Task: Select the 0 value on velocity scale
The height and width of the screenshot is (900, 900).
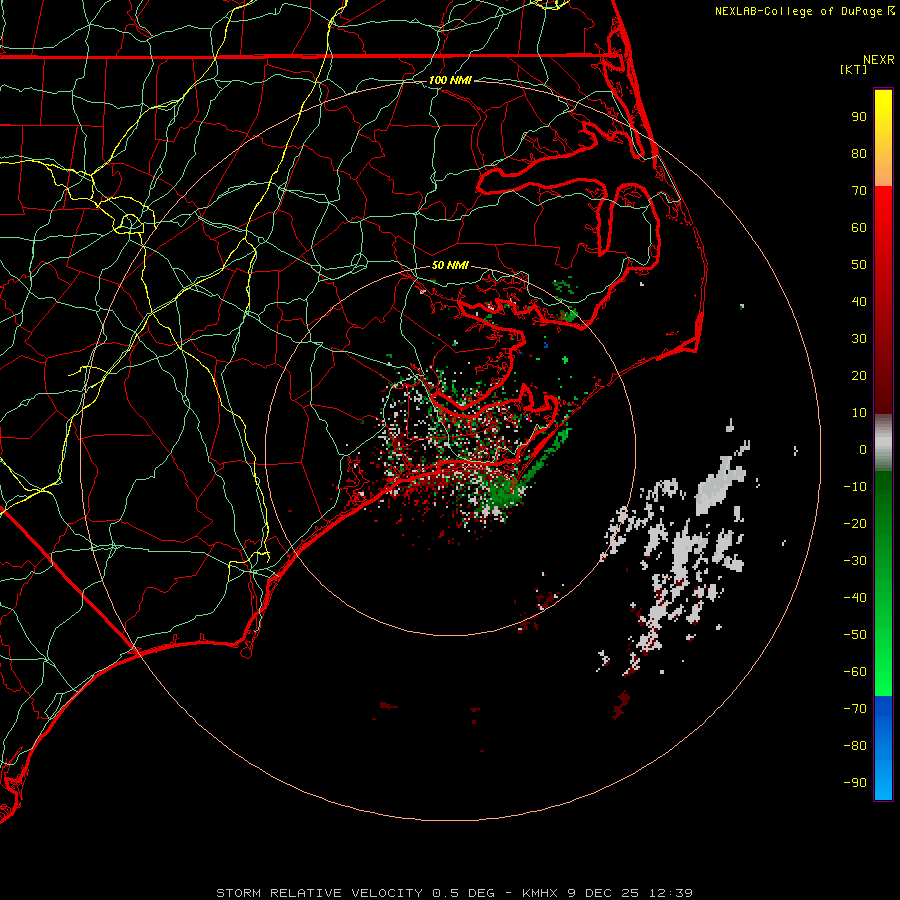Action: point(863,449)
